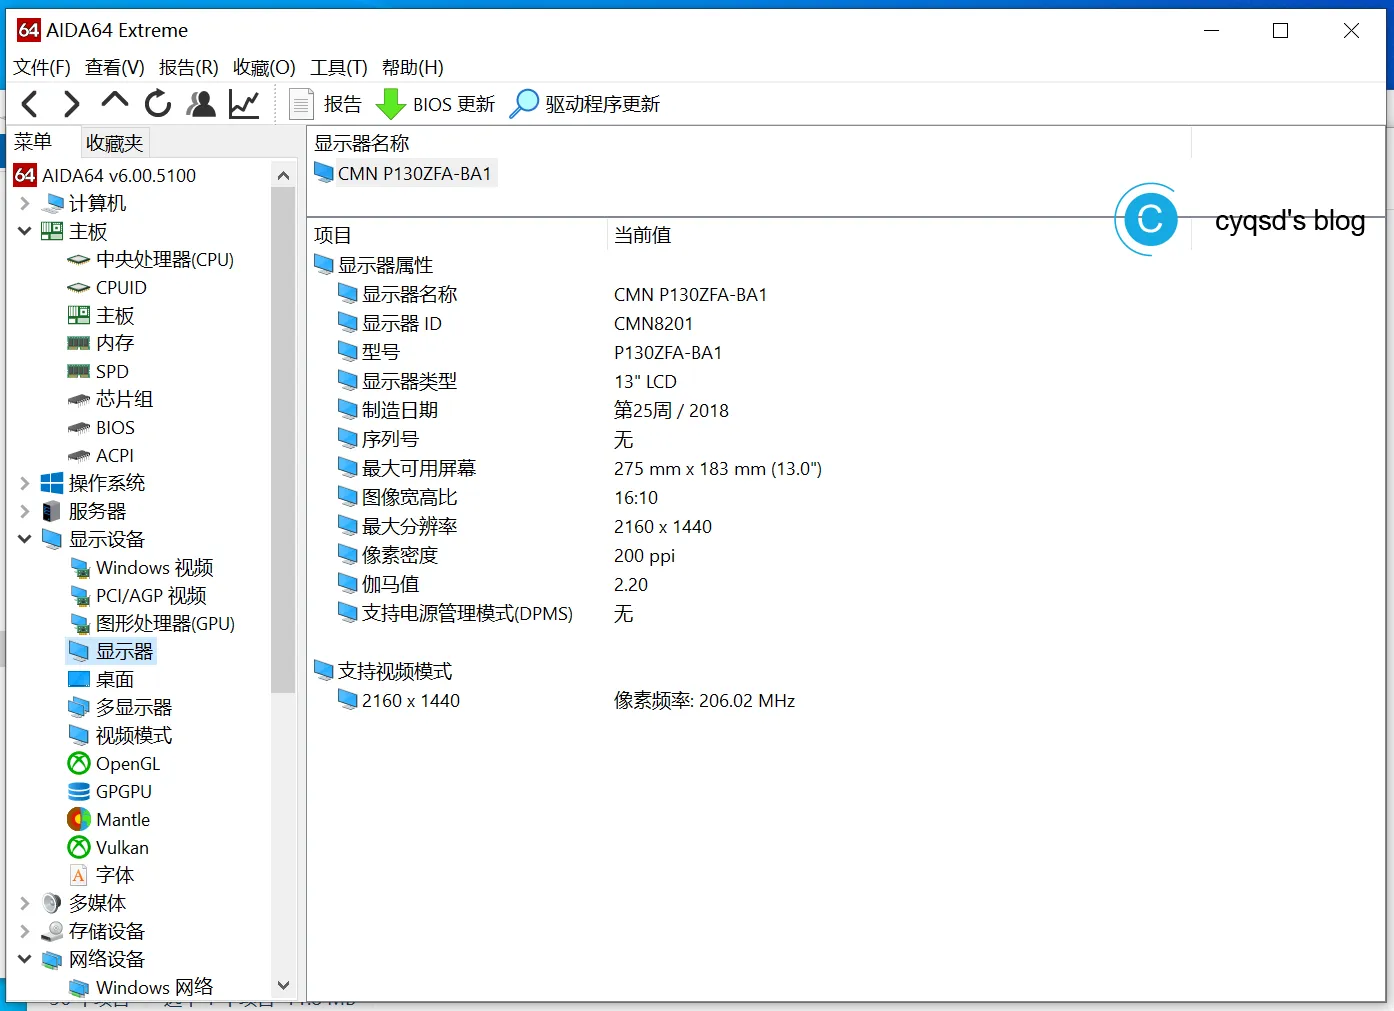Screen dimensions: 1394x1011
Task: Click the Vulkan icon in the tree
Action: tap(79, 848)
